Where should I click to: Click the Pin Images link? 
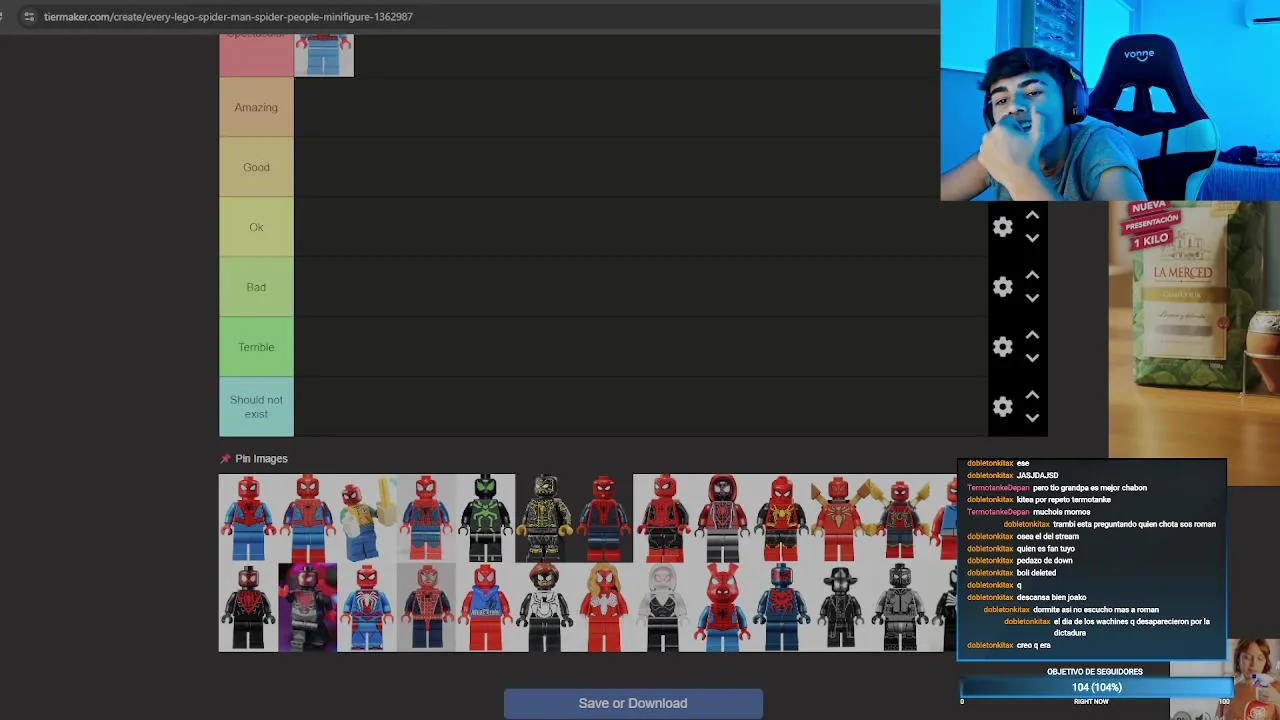pyautogui.click(x=261, y=459)
